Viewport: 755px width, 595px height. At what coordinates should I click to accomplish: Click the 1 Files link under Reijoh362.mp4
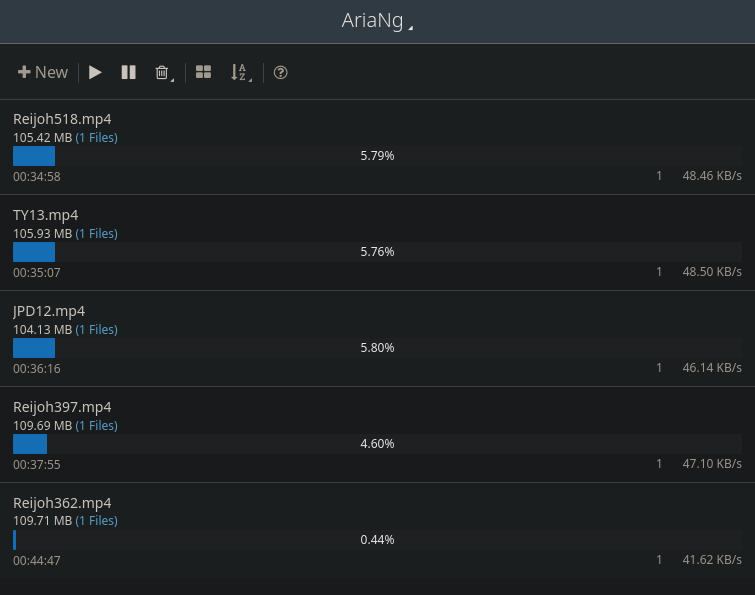(x=96, y=522)
